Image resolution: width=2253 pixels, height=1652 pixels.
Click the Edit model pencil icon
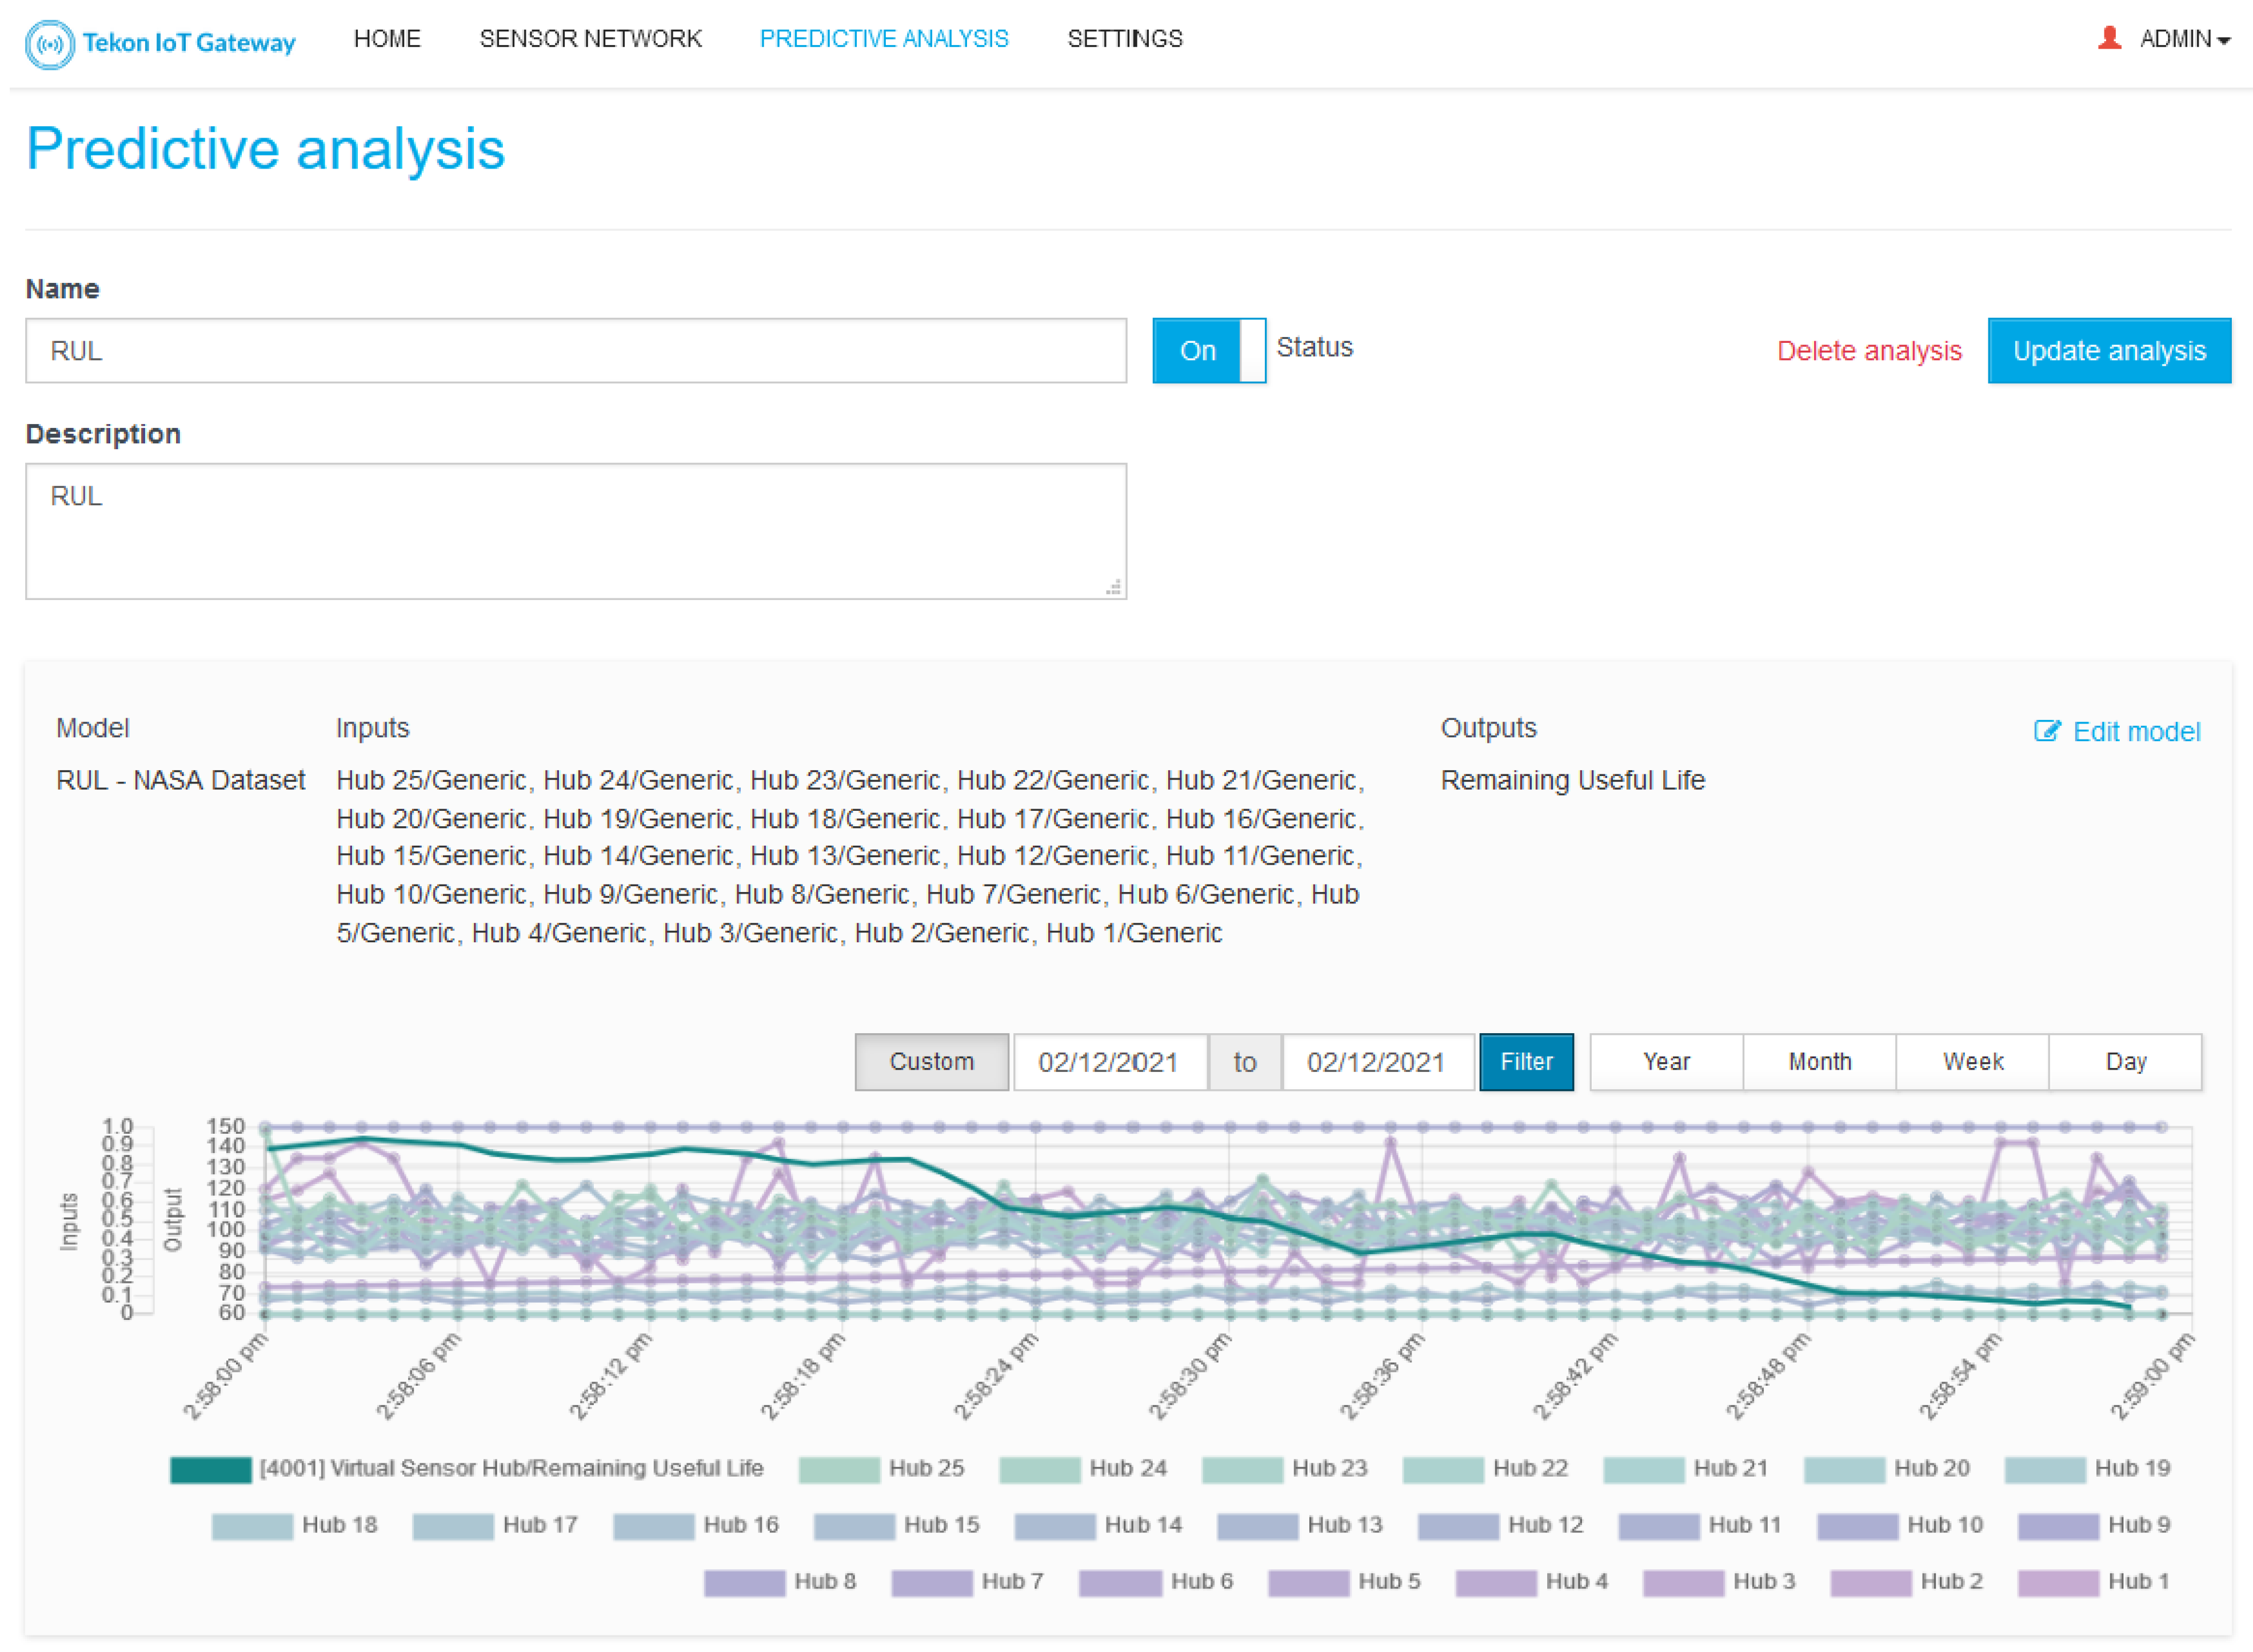click(2046, 731)
